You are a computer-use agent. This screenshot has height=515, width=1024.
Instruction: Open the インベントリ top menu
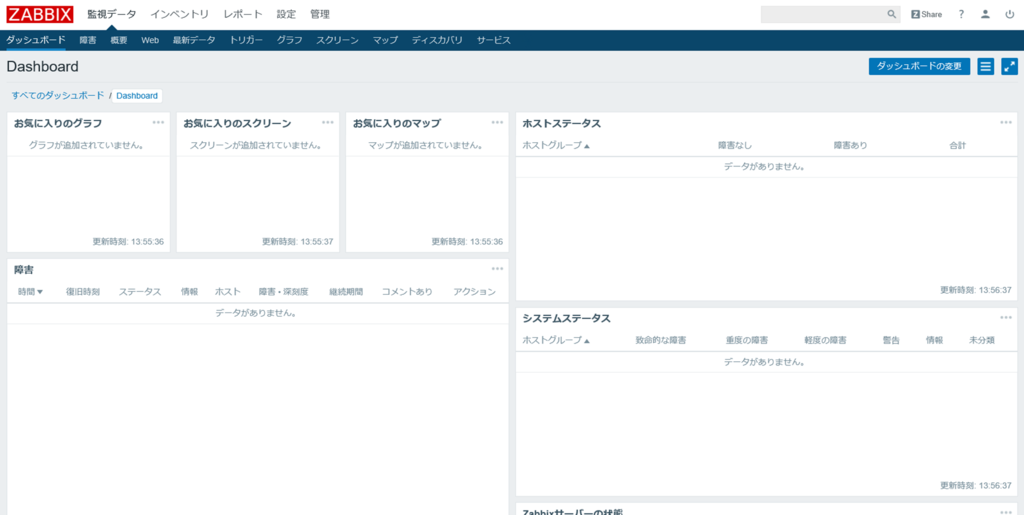click(180, 15)
